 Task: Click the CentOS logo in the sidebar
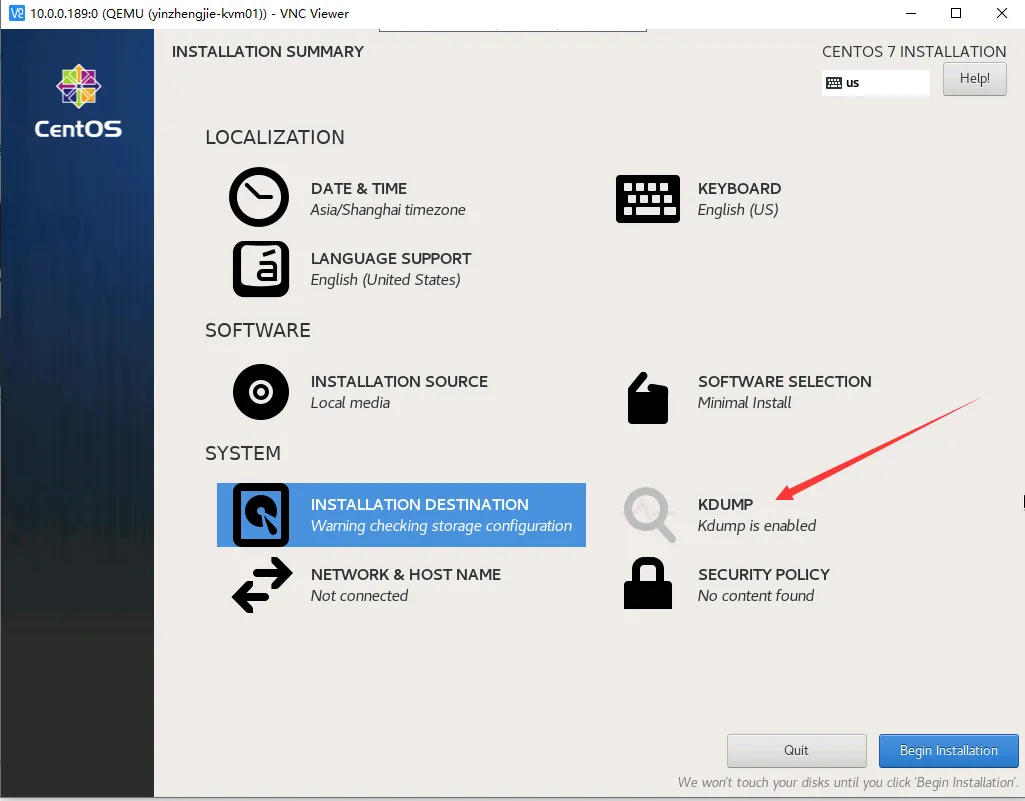[78, 101]
